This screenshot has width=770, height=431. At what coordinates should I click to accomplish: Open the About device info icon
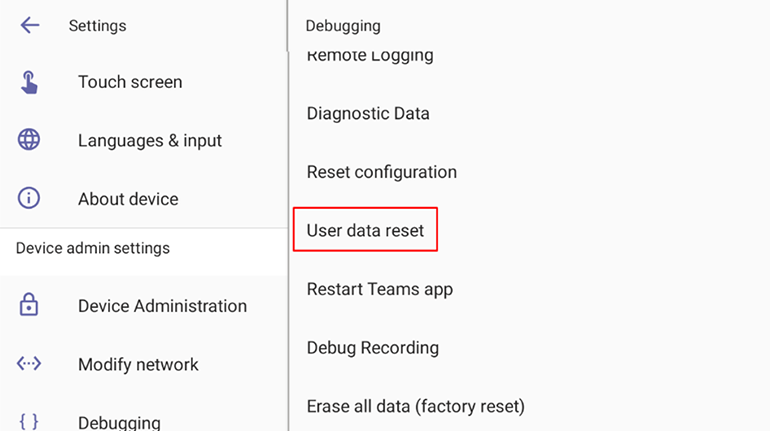click(29, 198)
